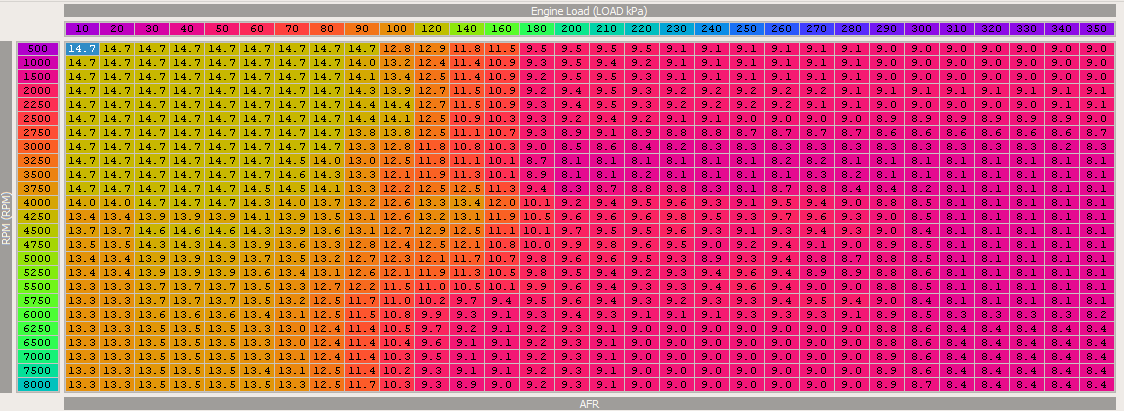
Task: Click the AFR label bar below table
Action: coord(587,403)
